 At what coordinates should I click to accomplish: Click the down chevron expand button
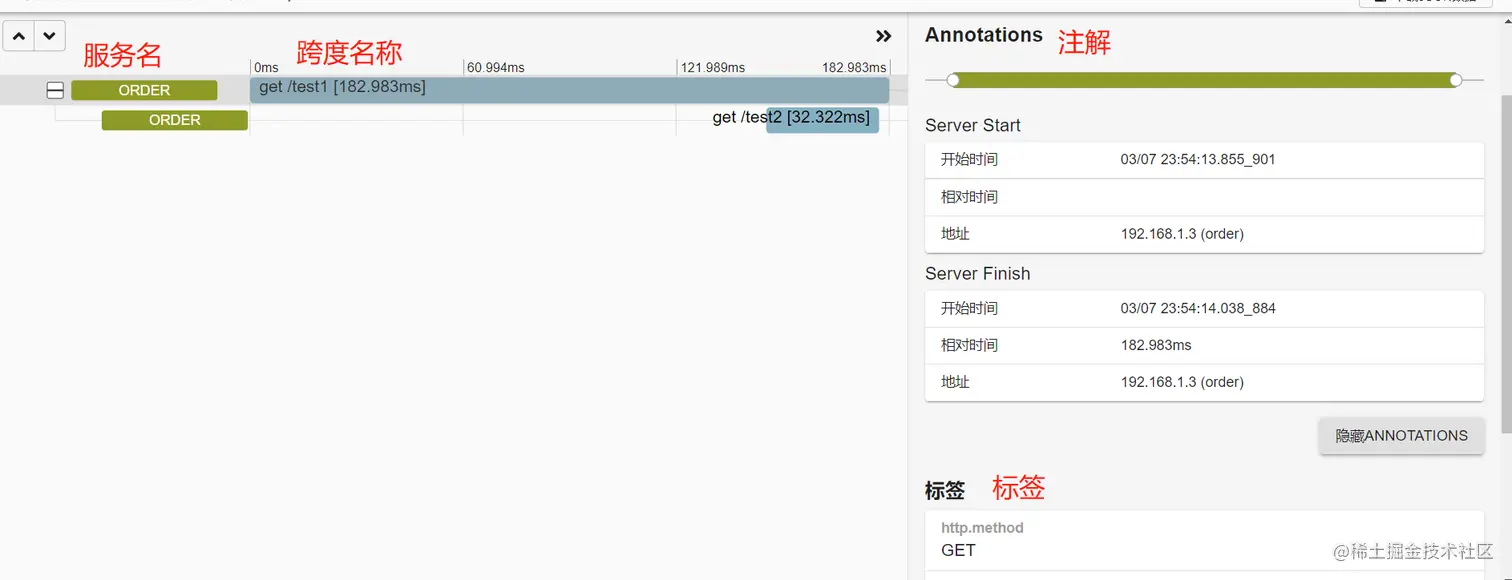[x=49, y=36]
